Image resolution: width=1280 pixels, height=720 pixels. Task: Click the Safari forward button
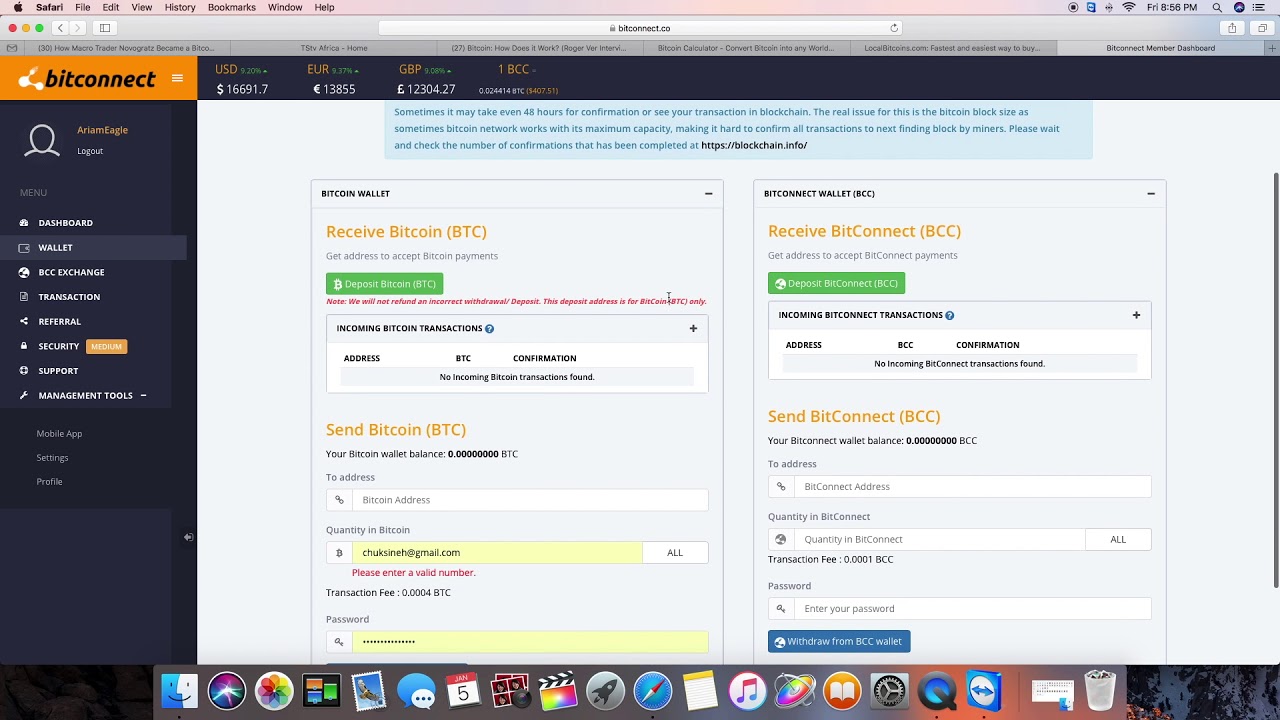coord(78,28)
